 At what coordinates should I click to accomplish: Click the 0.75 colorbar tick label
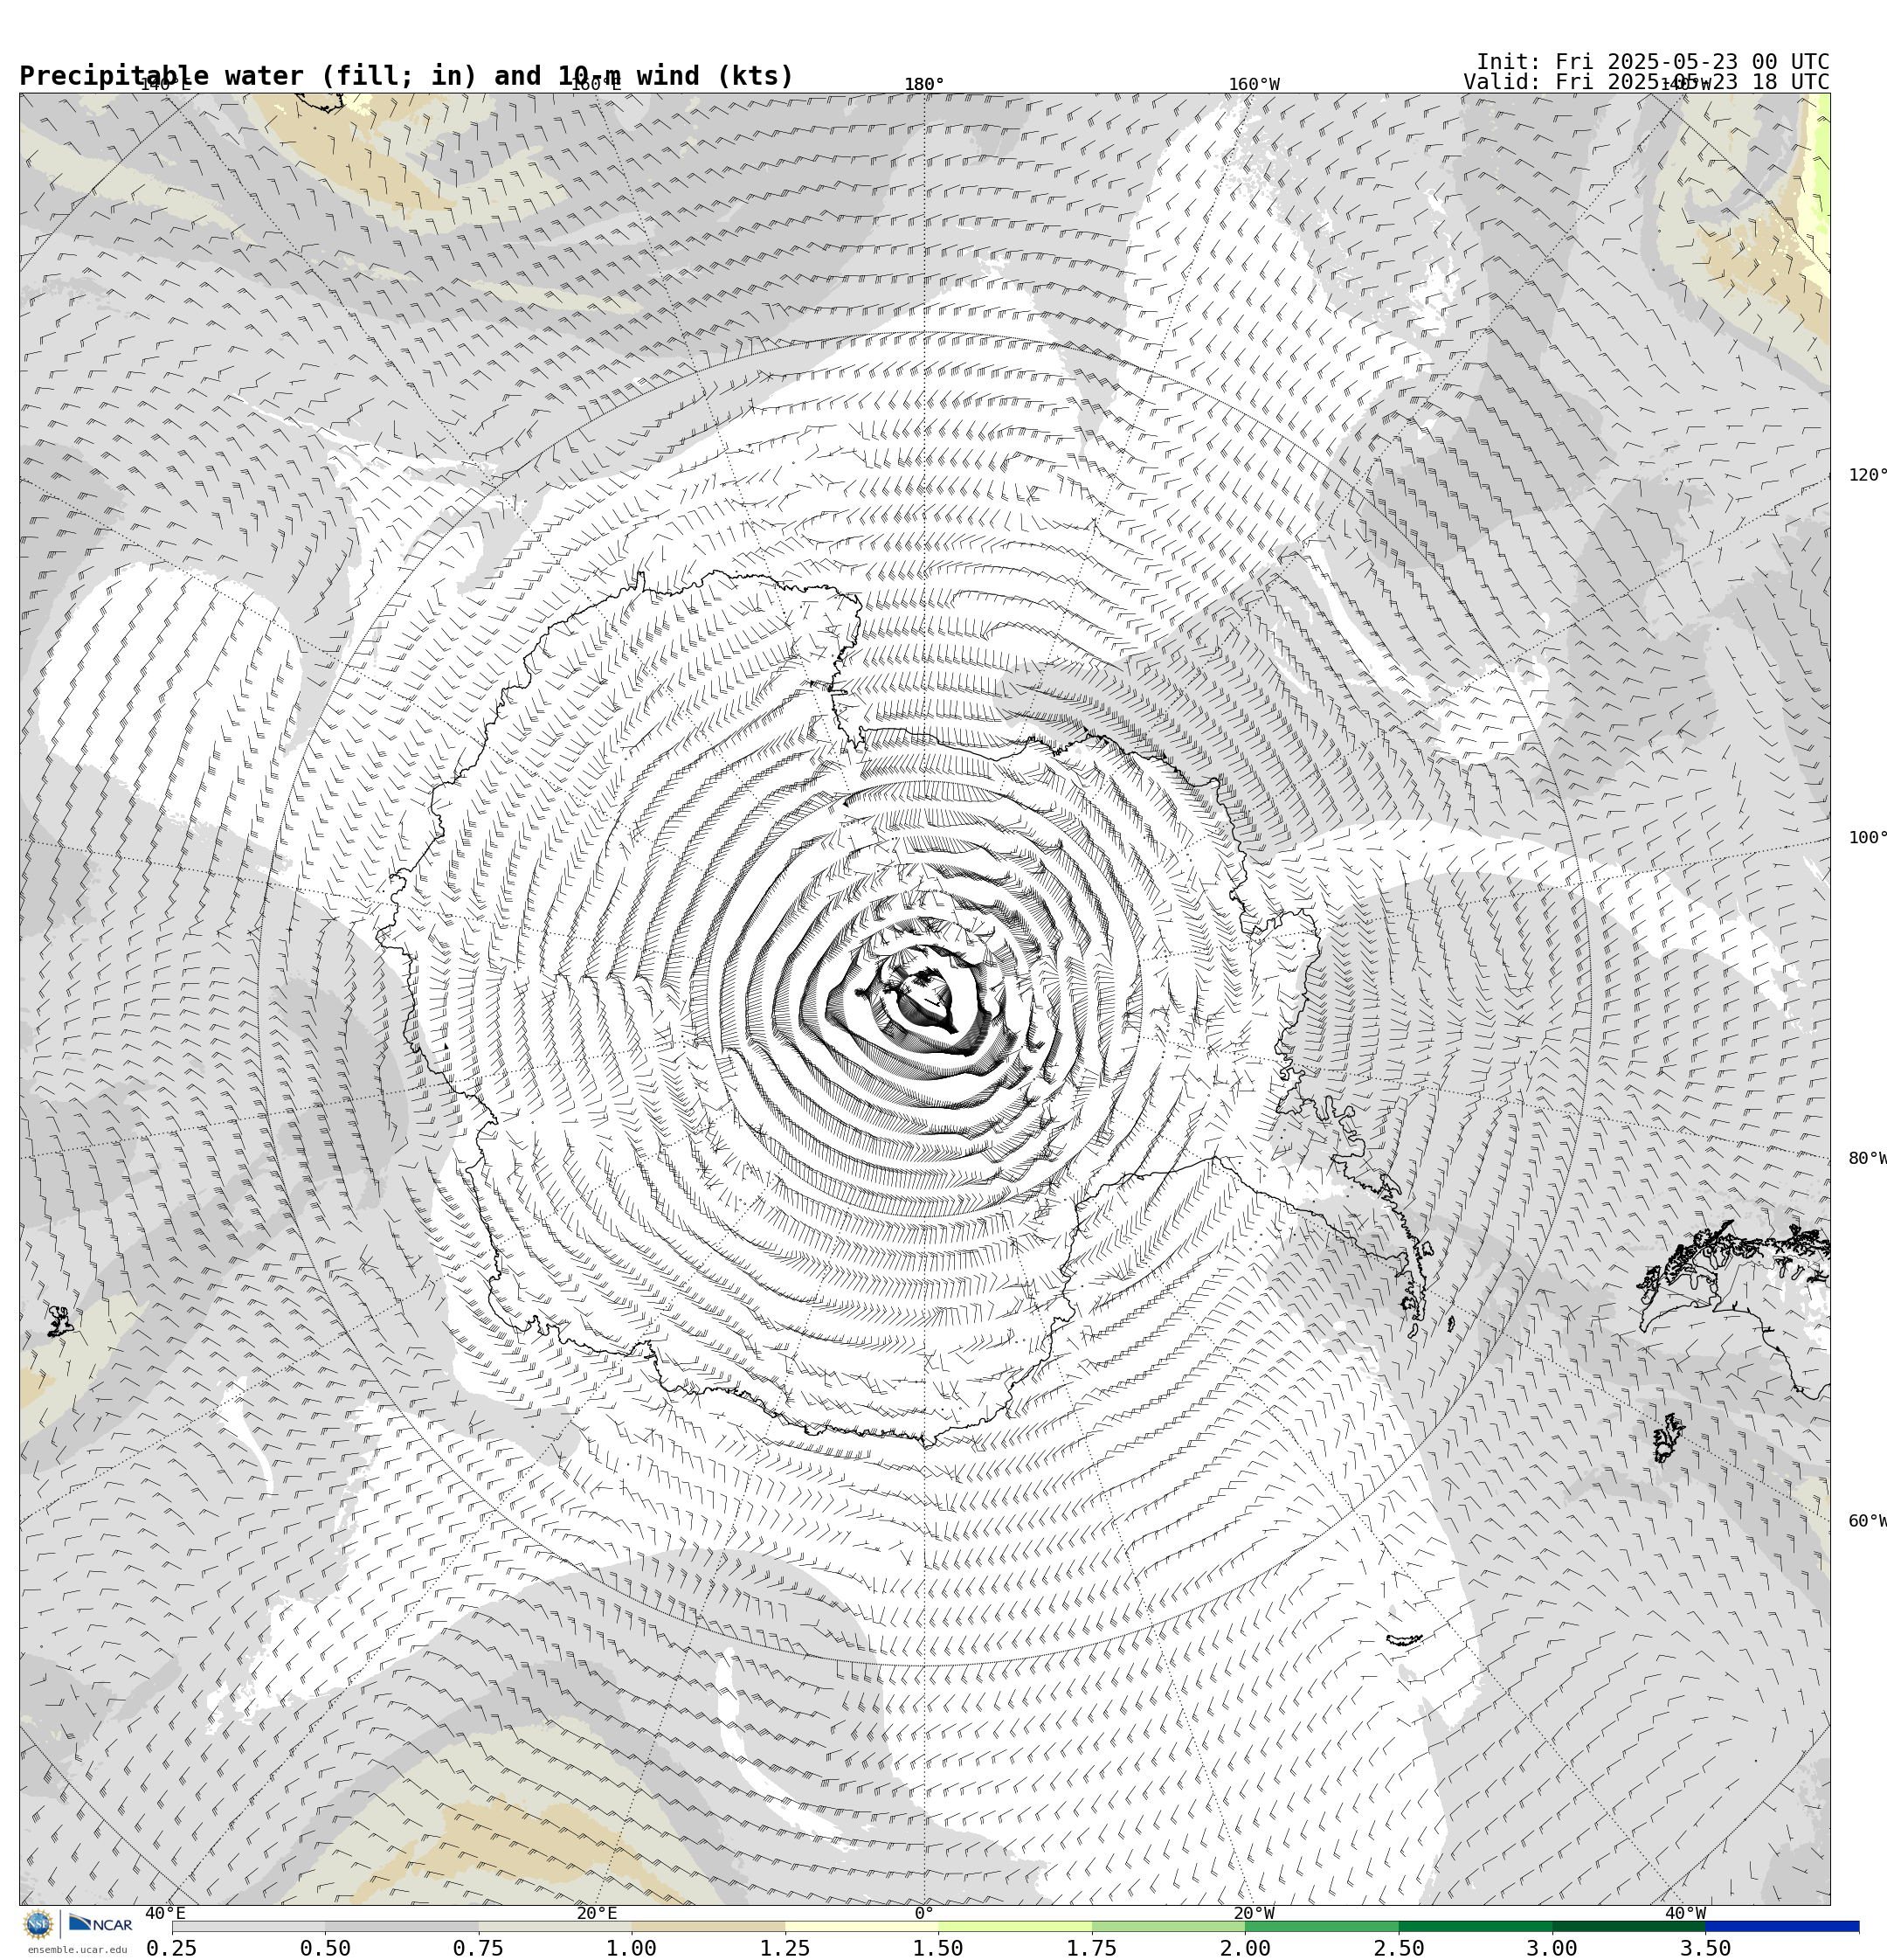click(478, 1947)
